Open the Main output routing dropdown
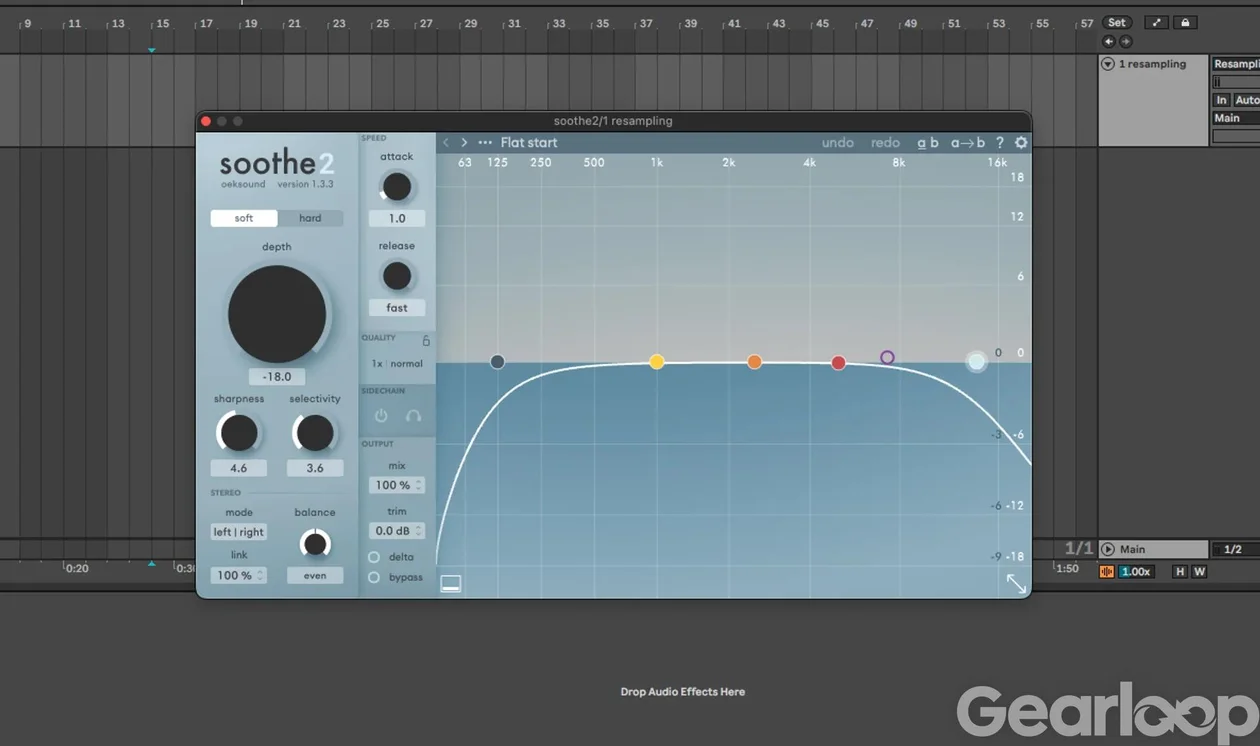The image size is (1260, 746). (1236, 118)
